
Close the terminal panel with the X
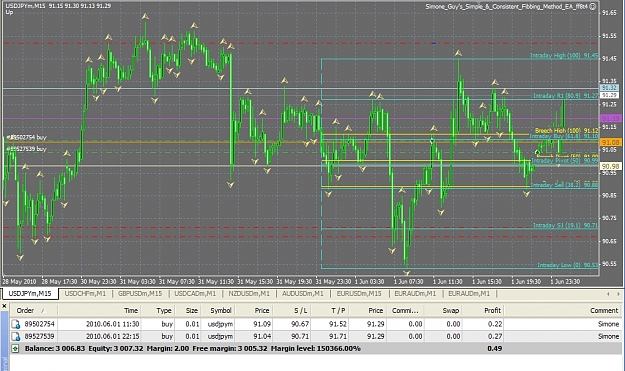click(x=4, y=306)
